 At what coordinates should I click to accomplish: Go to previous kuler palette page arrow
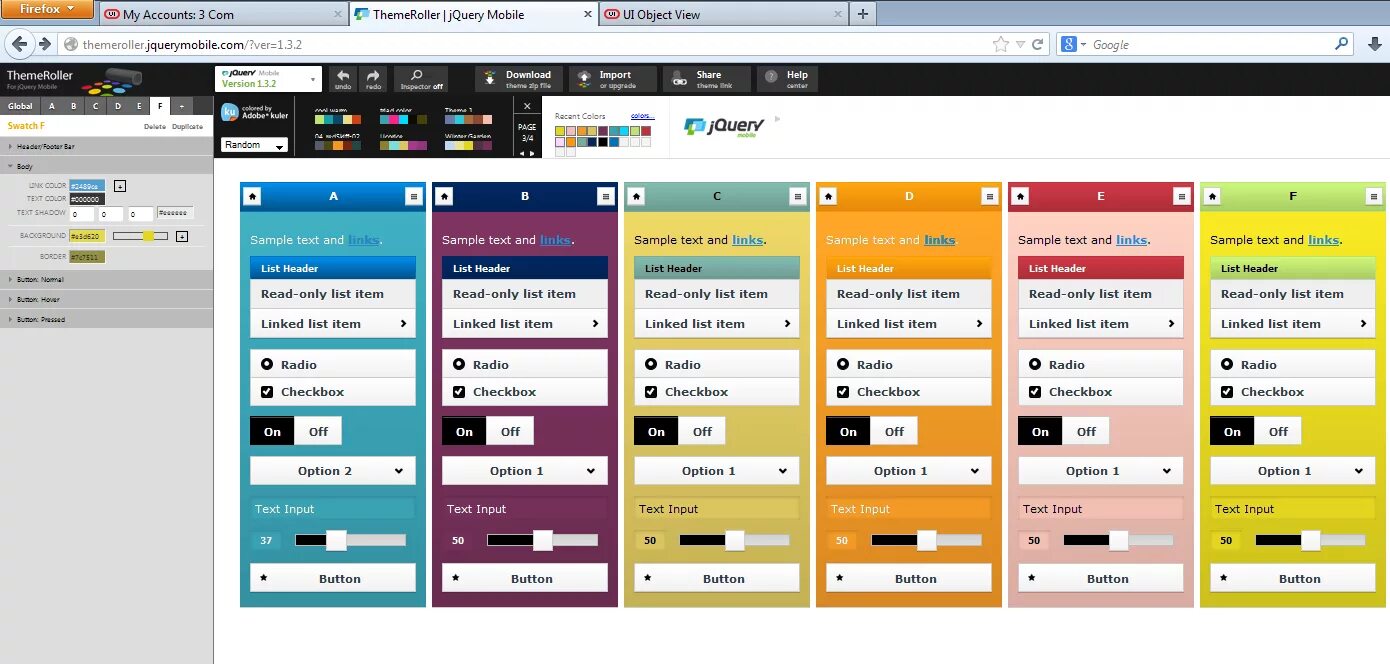coord(521,153)
